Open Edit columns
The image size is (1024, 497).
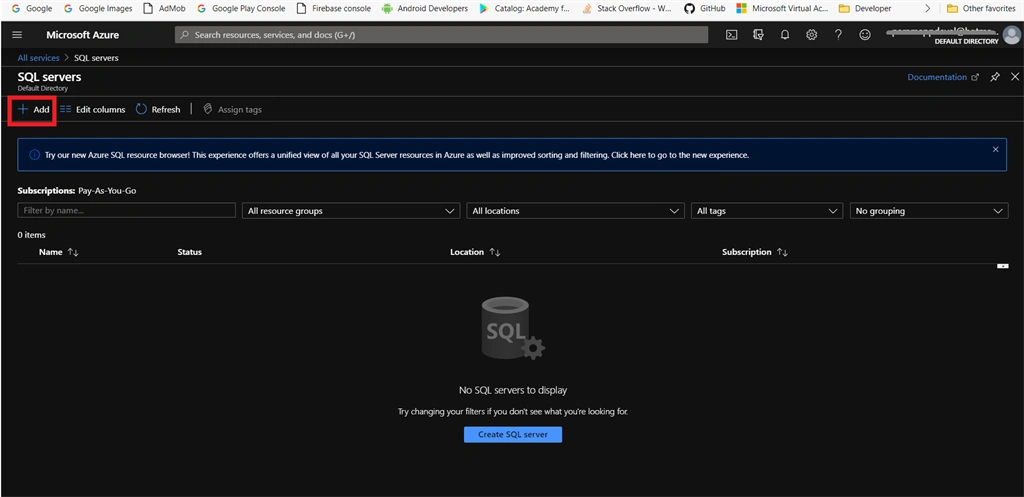coord(92,110)
